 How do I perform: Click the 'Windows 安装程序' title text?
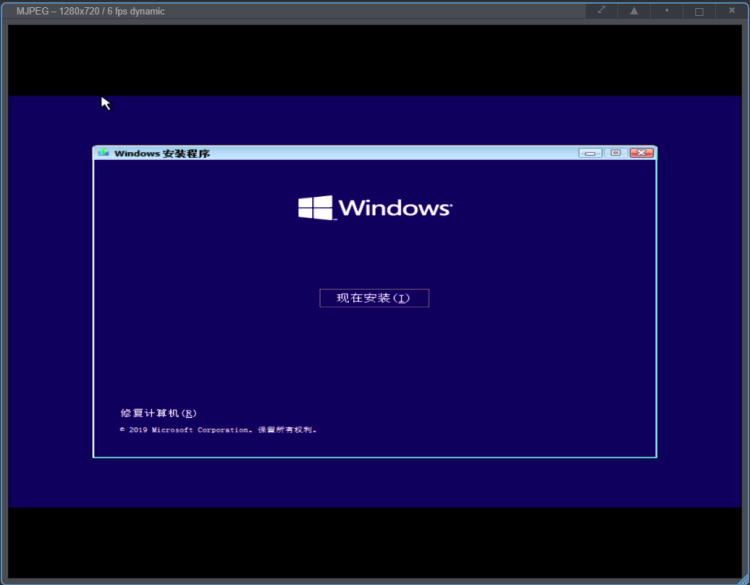162,154
